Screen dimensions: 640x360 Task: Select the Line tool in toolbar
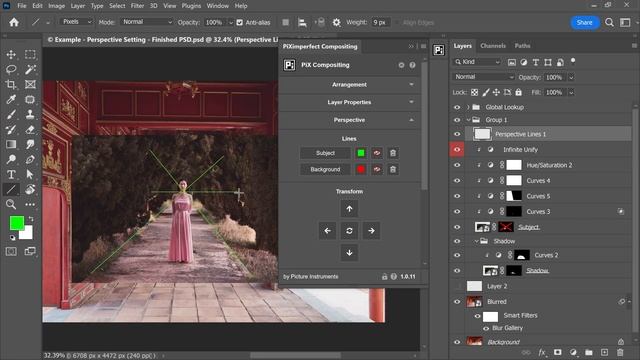[x=11, y=189]
